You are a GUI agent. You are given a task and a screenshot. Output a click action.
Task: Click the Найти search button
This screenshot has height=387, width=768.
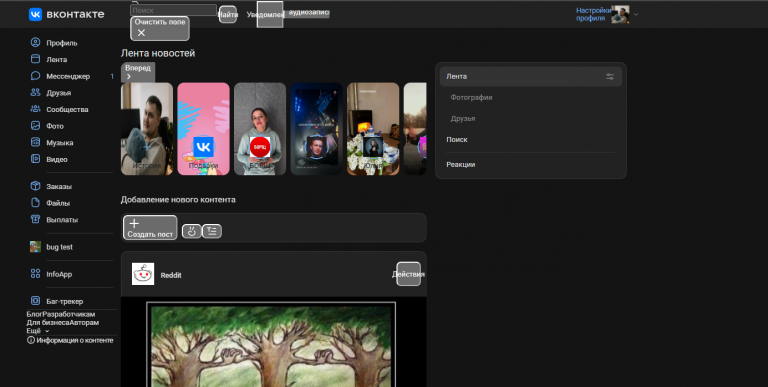click(228, 15)
